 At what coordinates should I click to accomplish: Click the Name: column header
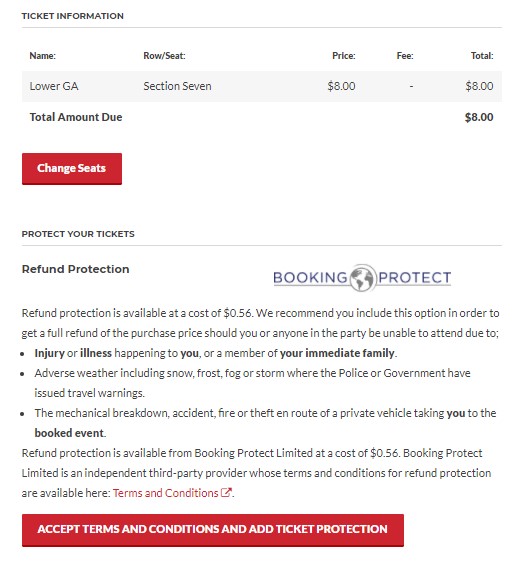[42, 56]
